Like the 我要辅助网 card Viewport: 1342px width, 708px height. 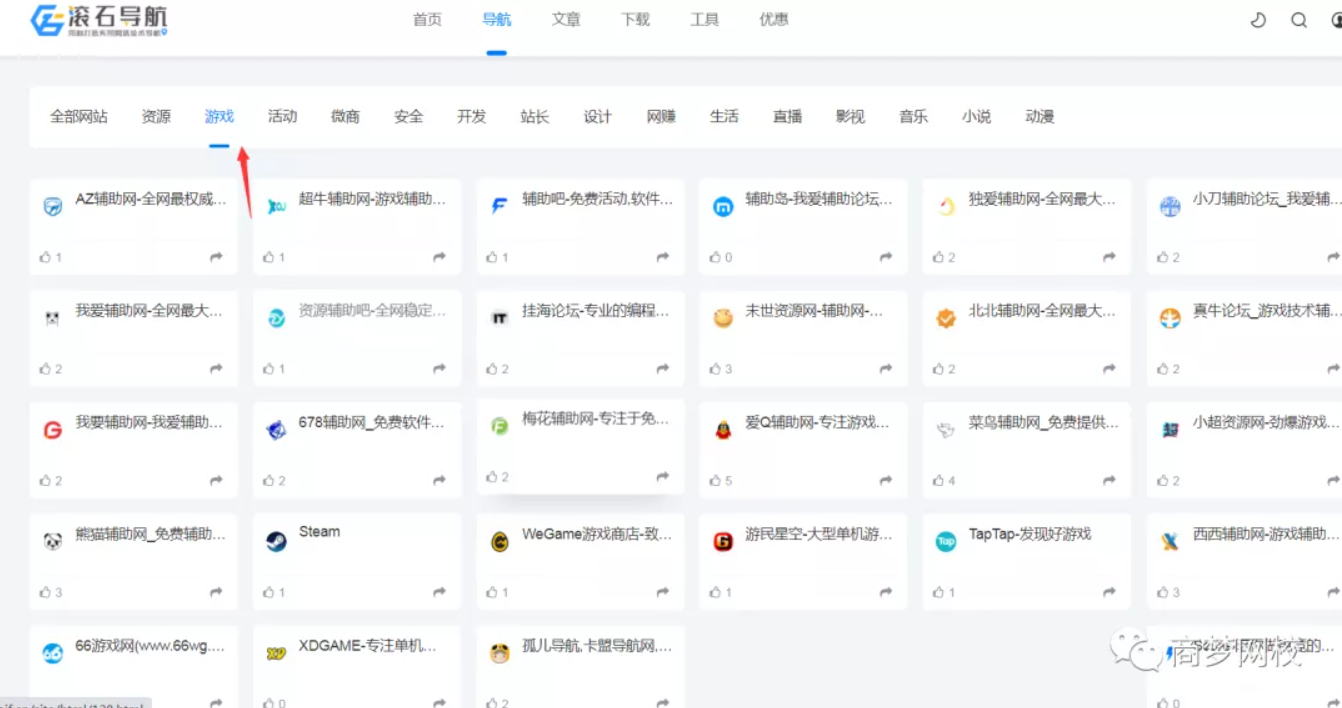(45, 481)
